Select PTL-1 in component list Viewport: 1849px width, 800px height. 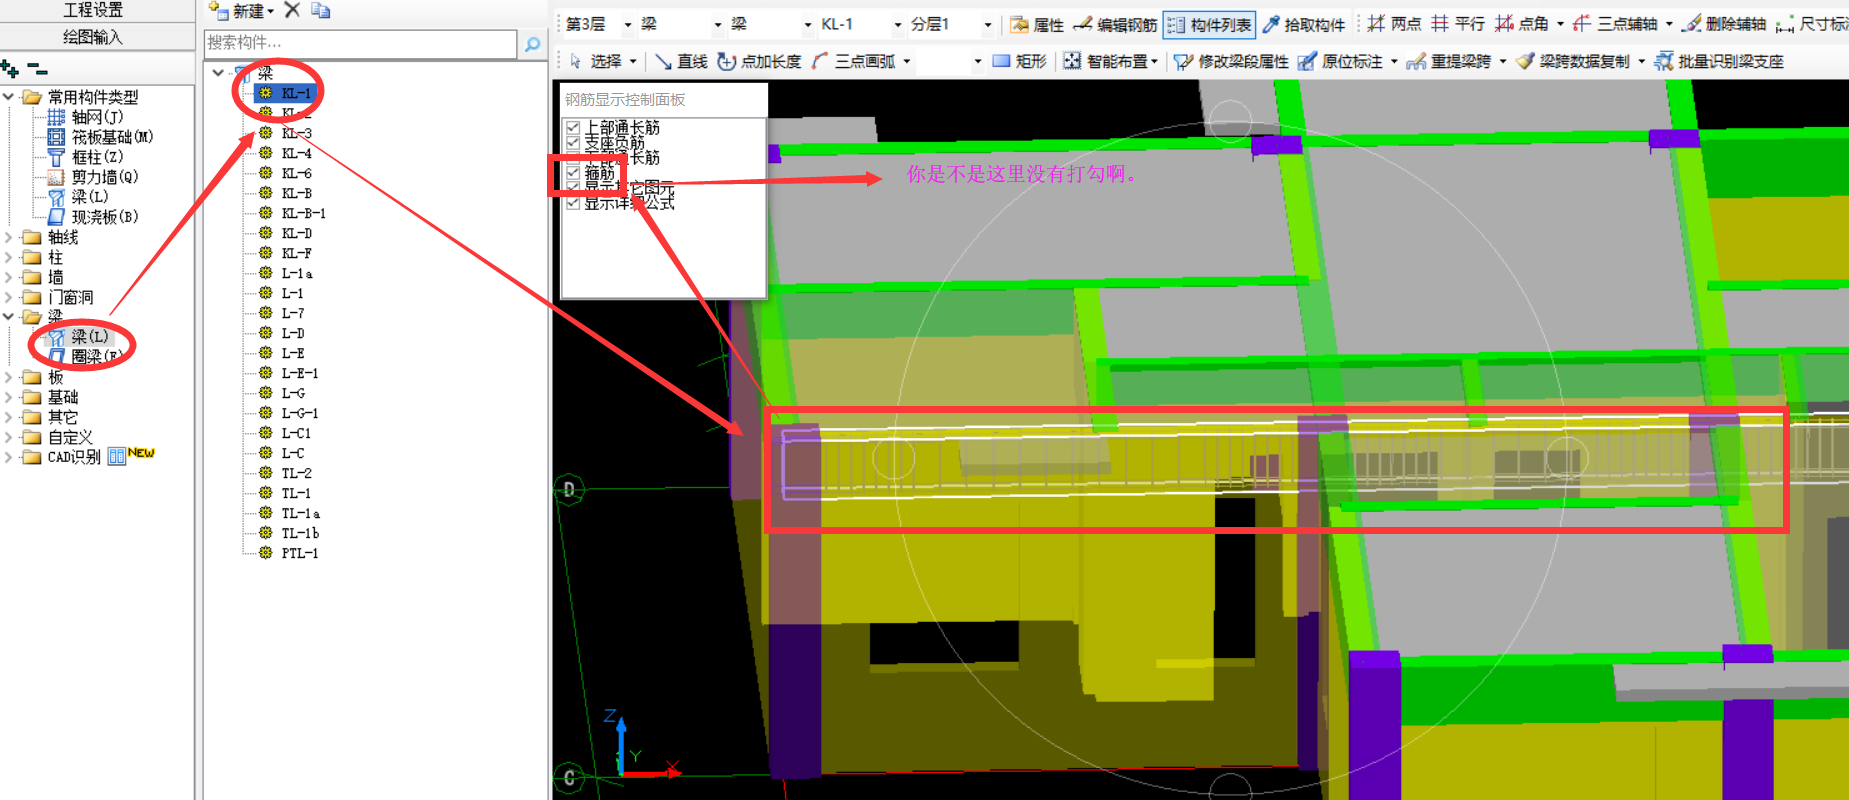tap(299, 553)
